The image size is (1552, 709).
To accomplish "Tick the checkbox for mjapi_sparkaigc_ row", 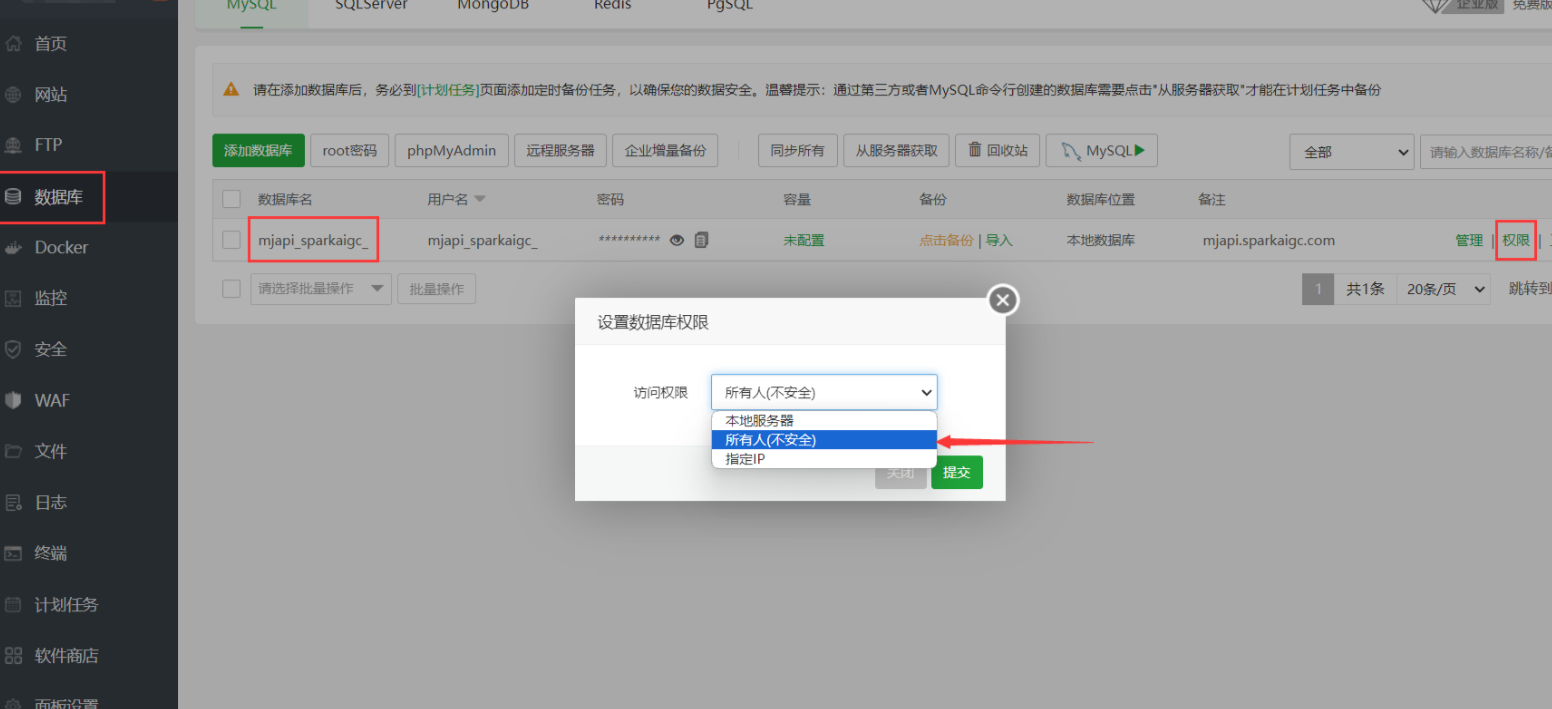I will tap(232, 240).
